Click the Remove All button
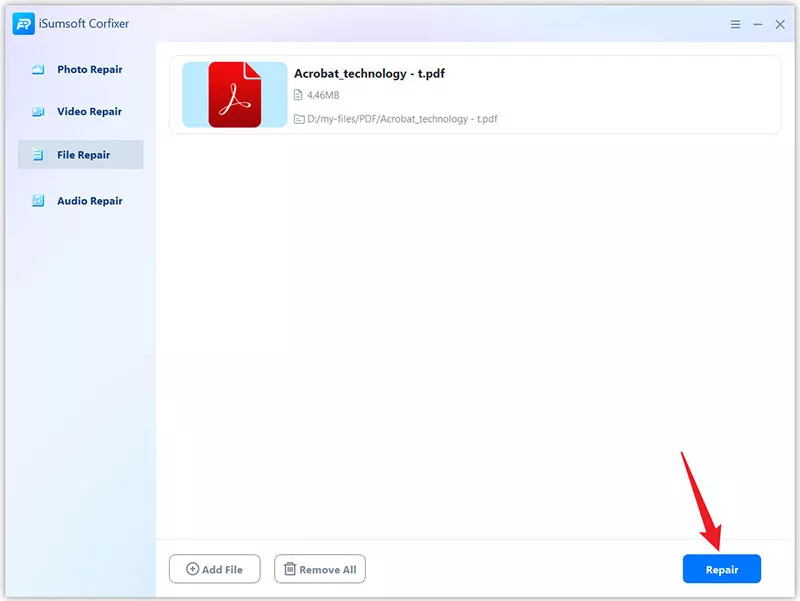The image size is (800, 601). (x=320, y=569)
